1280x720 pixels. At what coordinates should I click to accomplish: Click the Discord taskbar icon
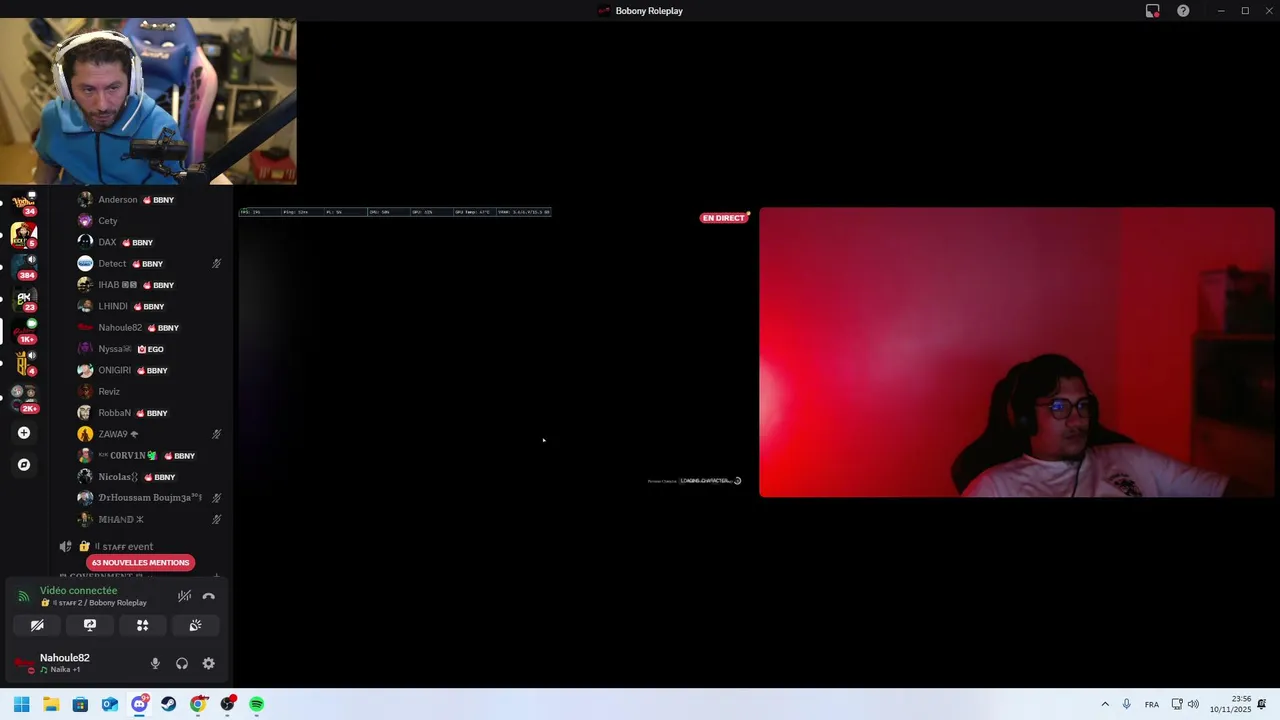(x=139, y=704)
